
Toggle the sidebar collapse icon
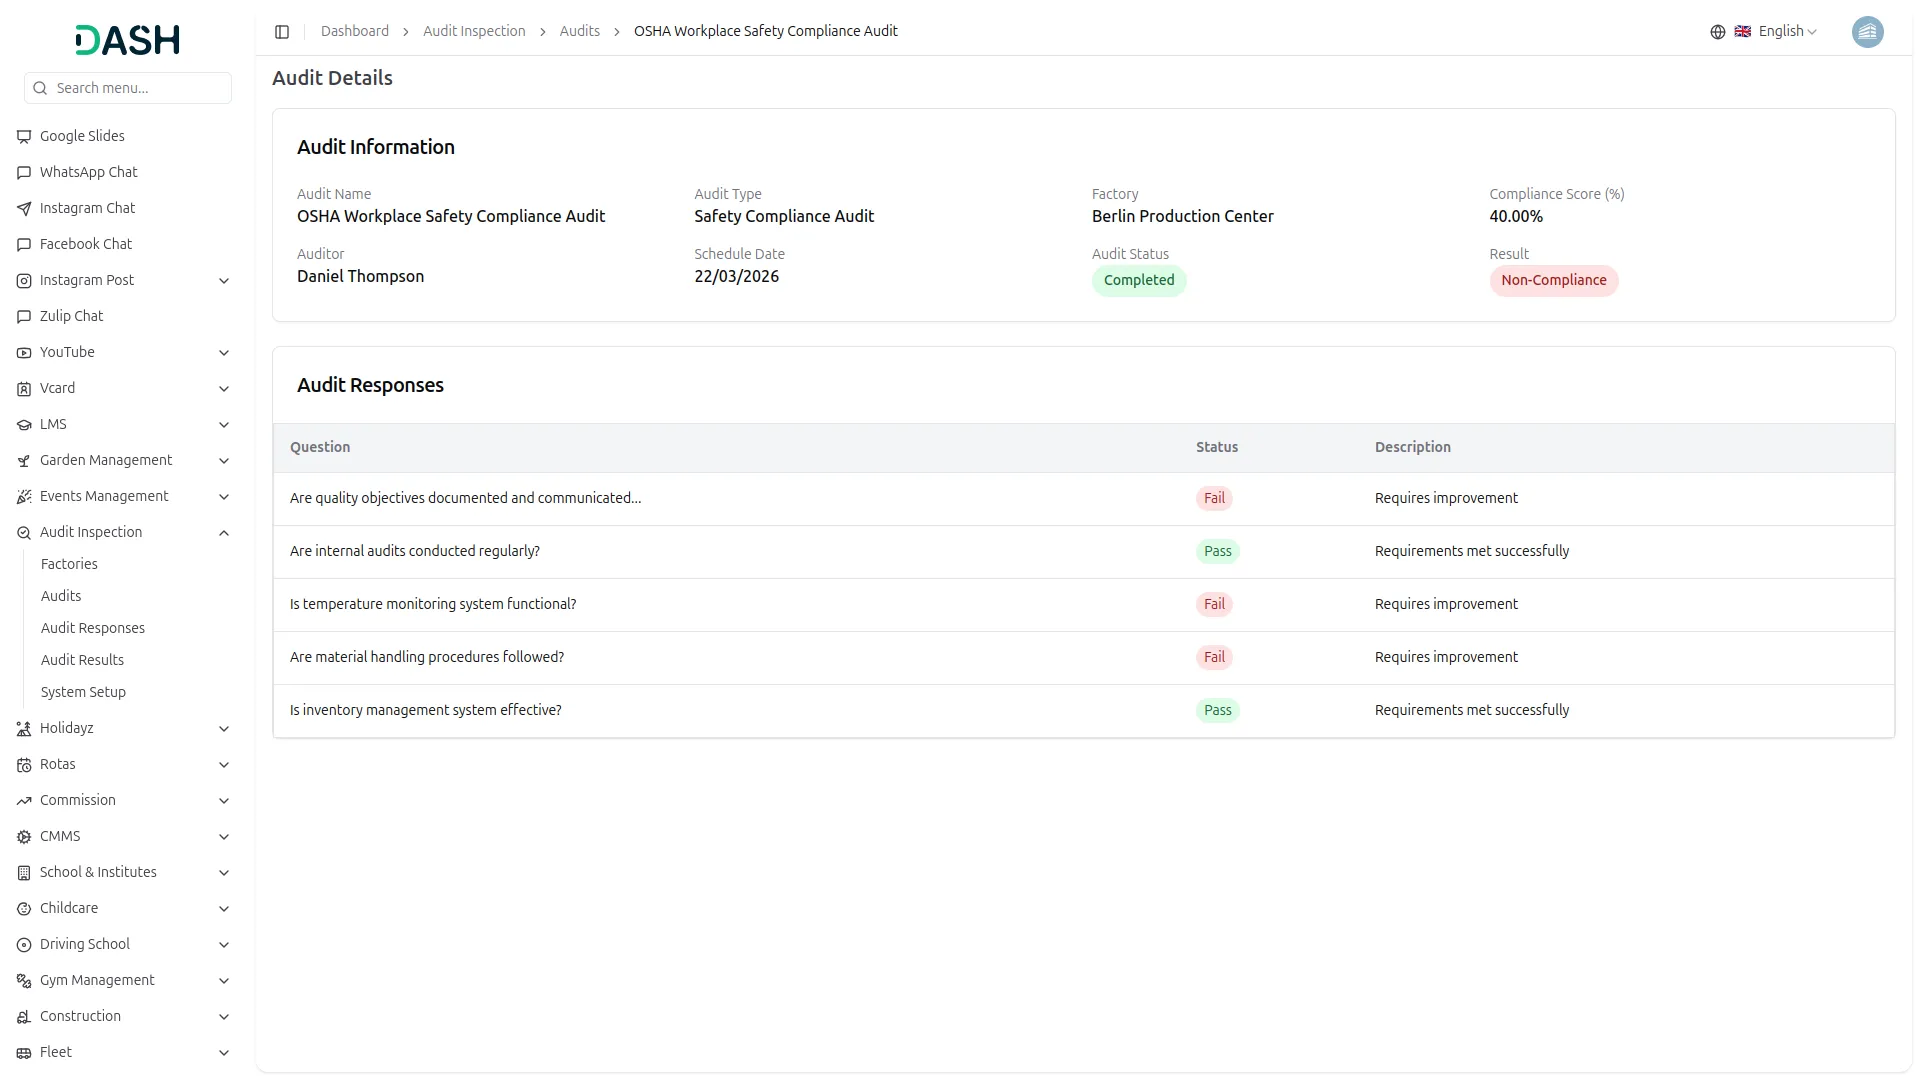(x=282, y=32)
